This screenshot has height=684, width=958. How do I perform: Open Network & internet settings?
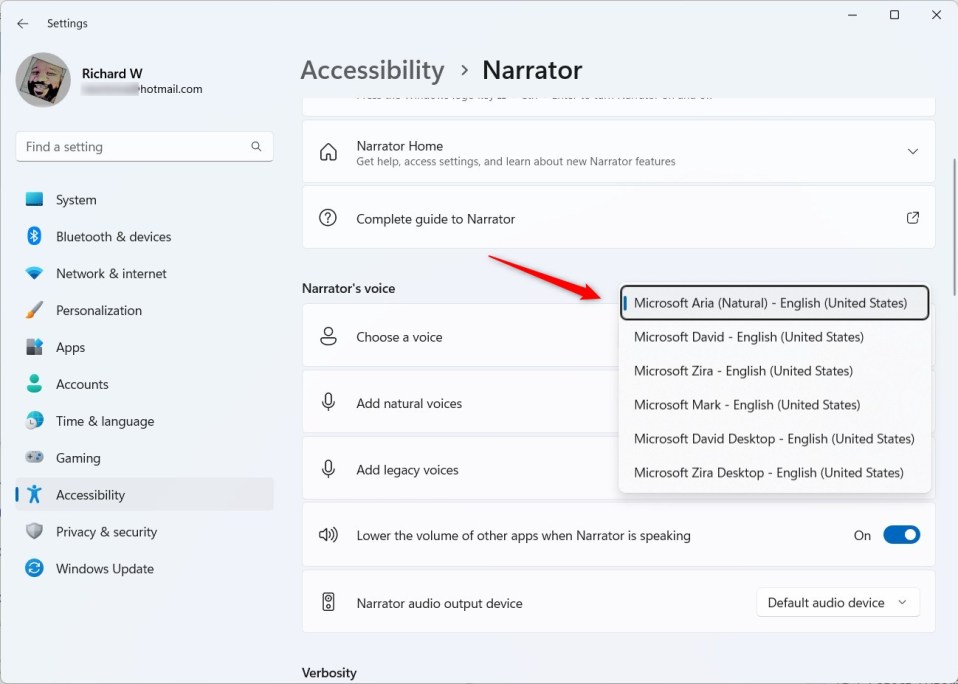pyautogui.click(x=145, y=273)
